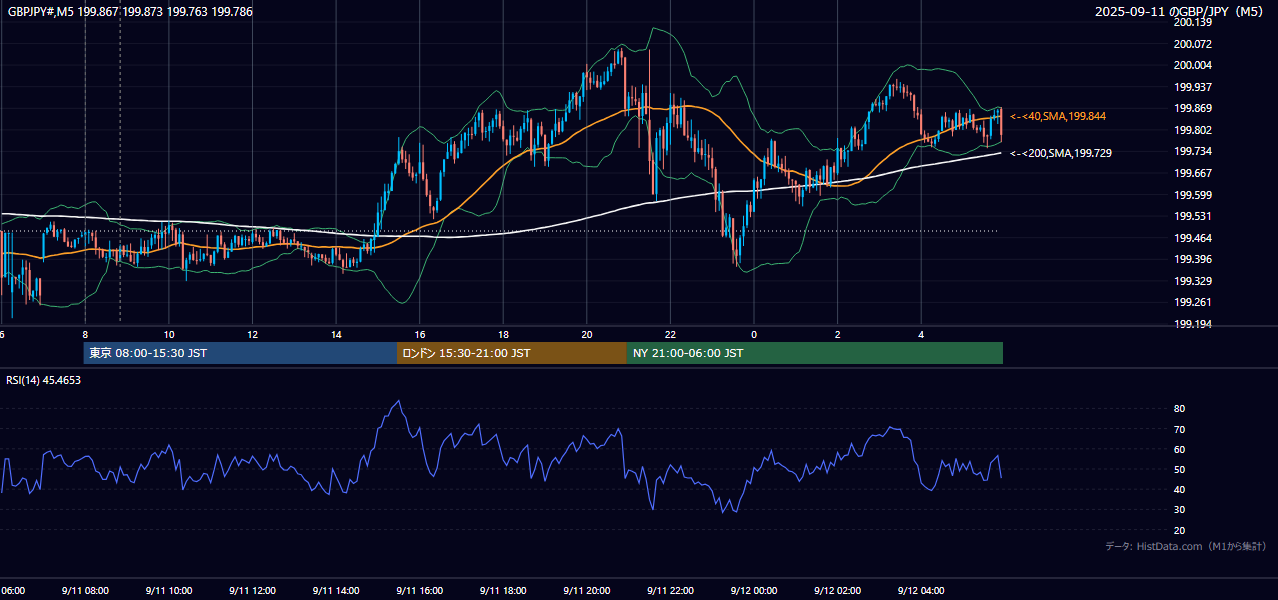Click the '2025-09-11 のGBP/JPY (M5)' chart title
The height and width of the screenshot is (600, 1278).
pyautogui.click(x=1181, y=12)
